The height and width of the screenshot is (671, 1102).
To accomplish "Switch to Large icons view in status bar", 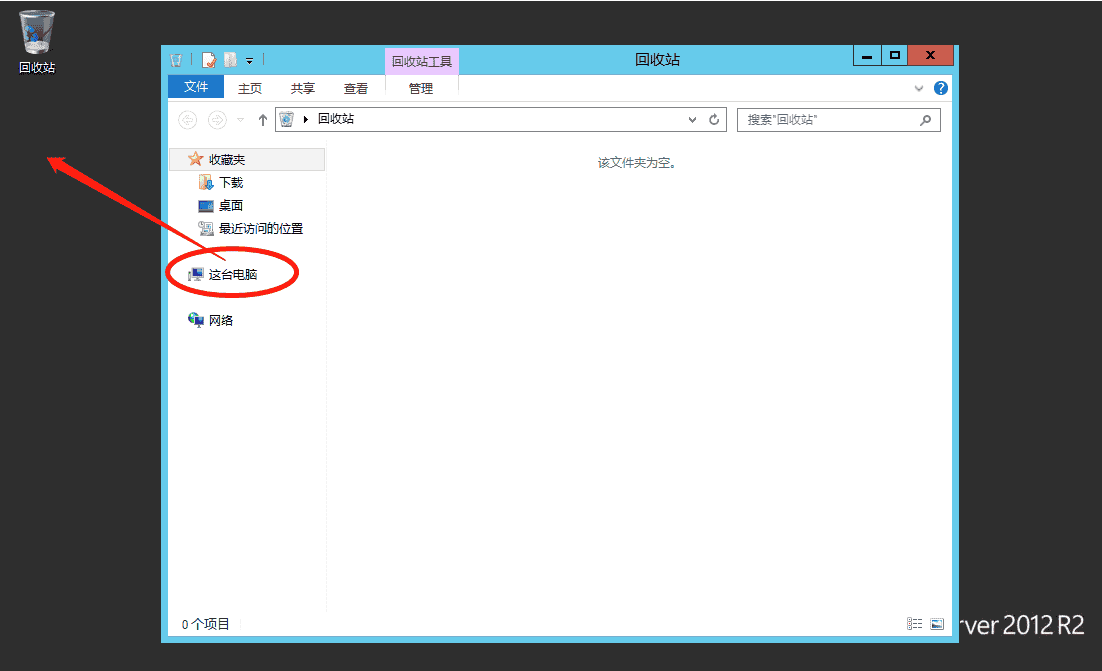I will tap(937, 623).
